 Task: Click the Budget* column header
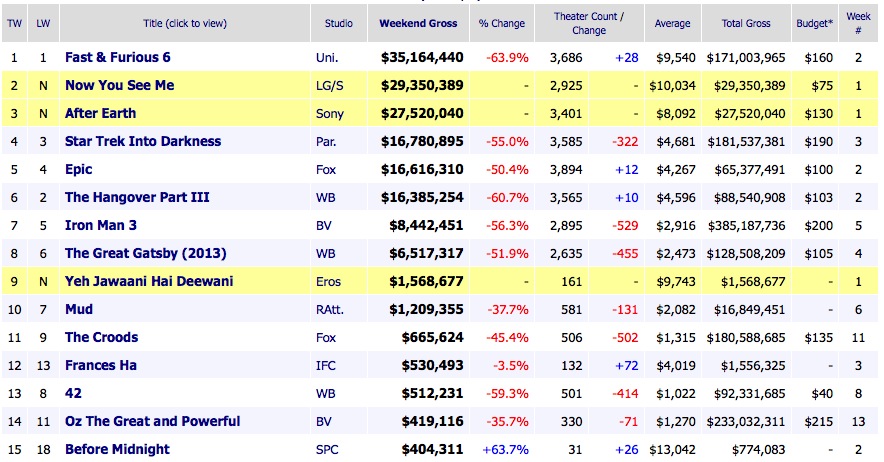click(815, 24)
